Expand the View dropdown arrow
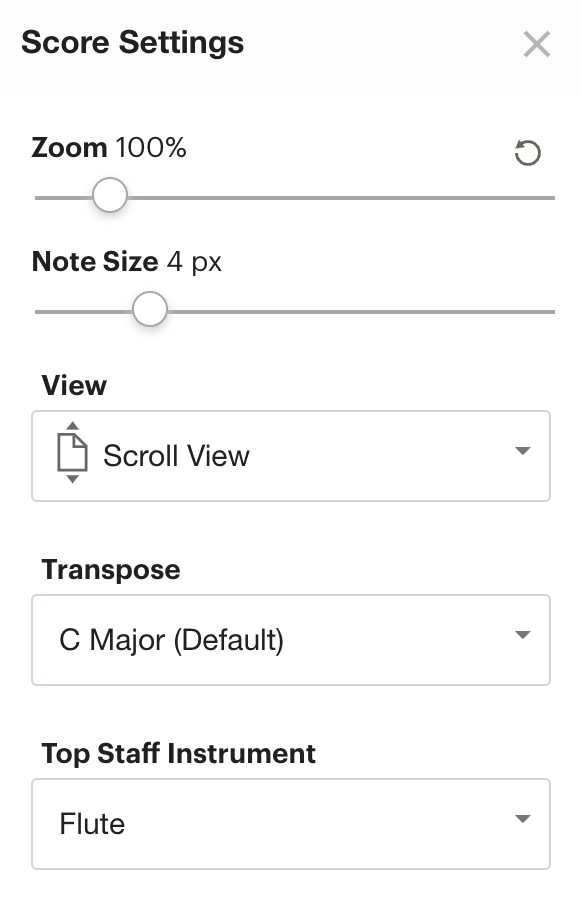 [x=523, y=451]
